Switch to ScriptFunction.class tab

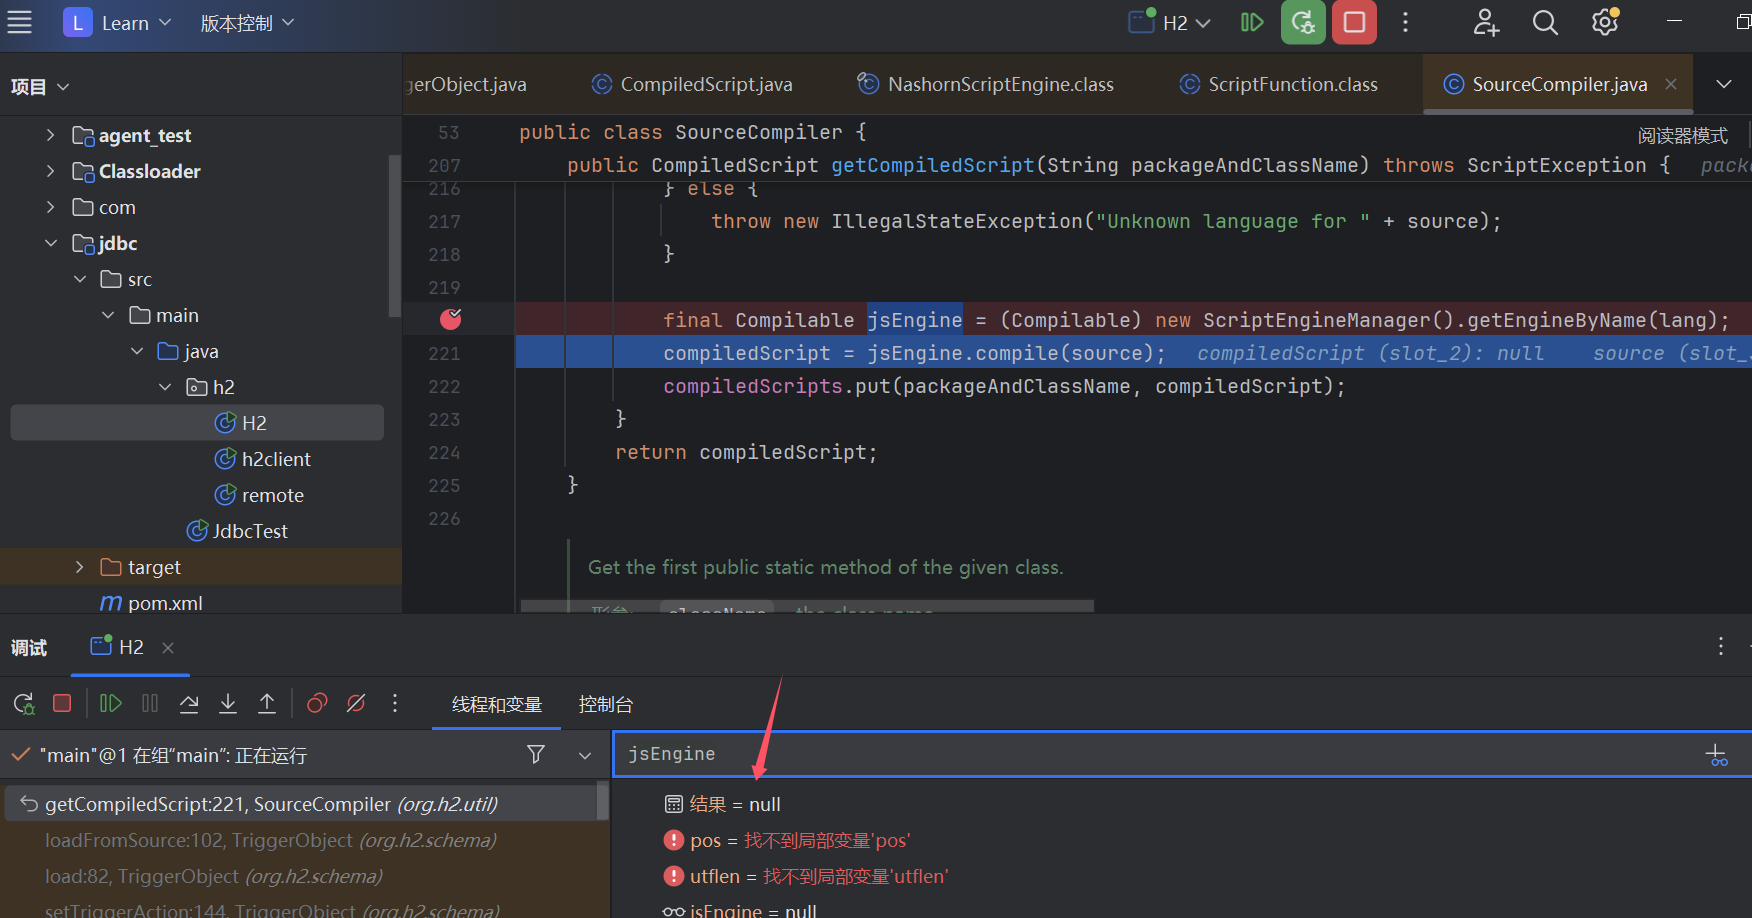(x=1279, y=84)
